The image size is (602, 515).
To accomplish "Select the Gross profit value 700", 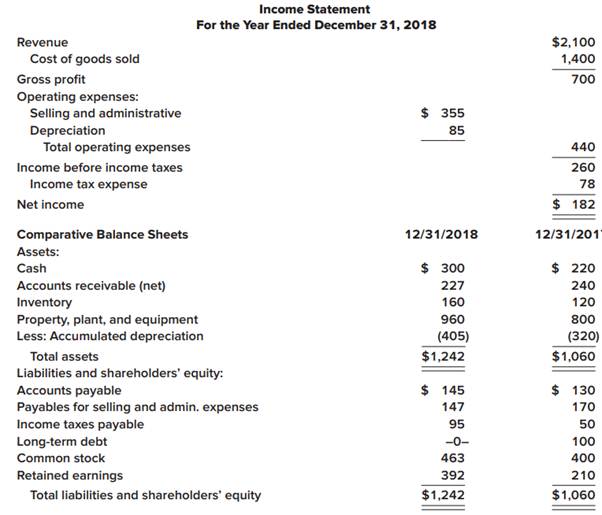I will pyautogui.click(x=583, y=79).
